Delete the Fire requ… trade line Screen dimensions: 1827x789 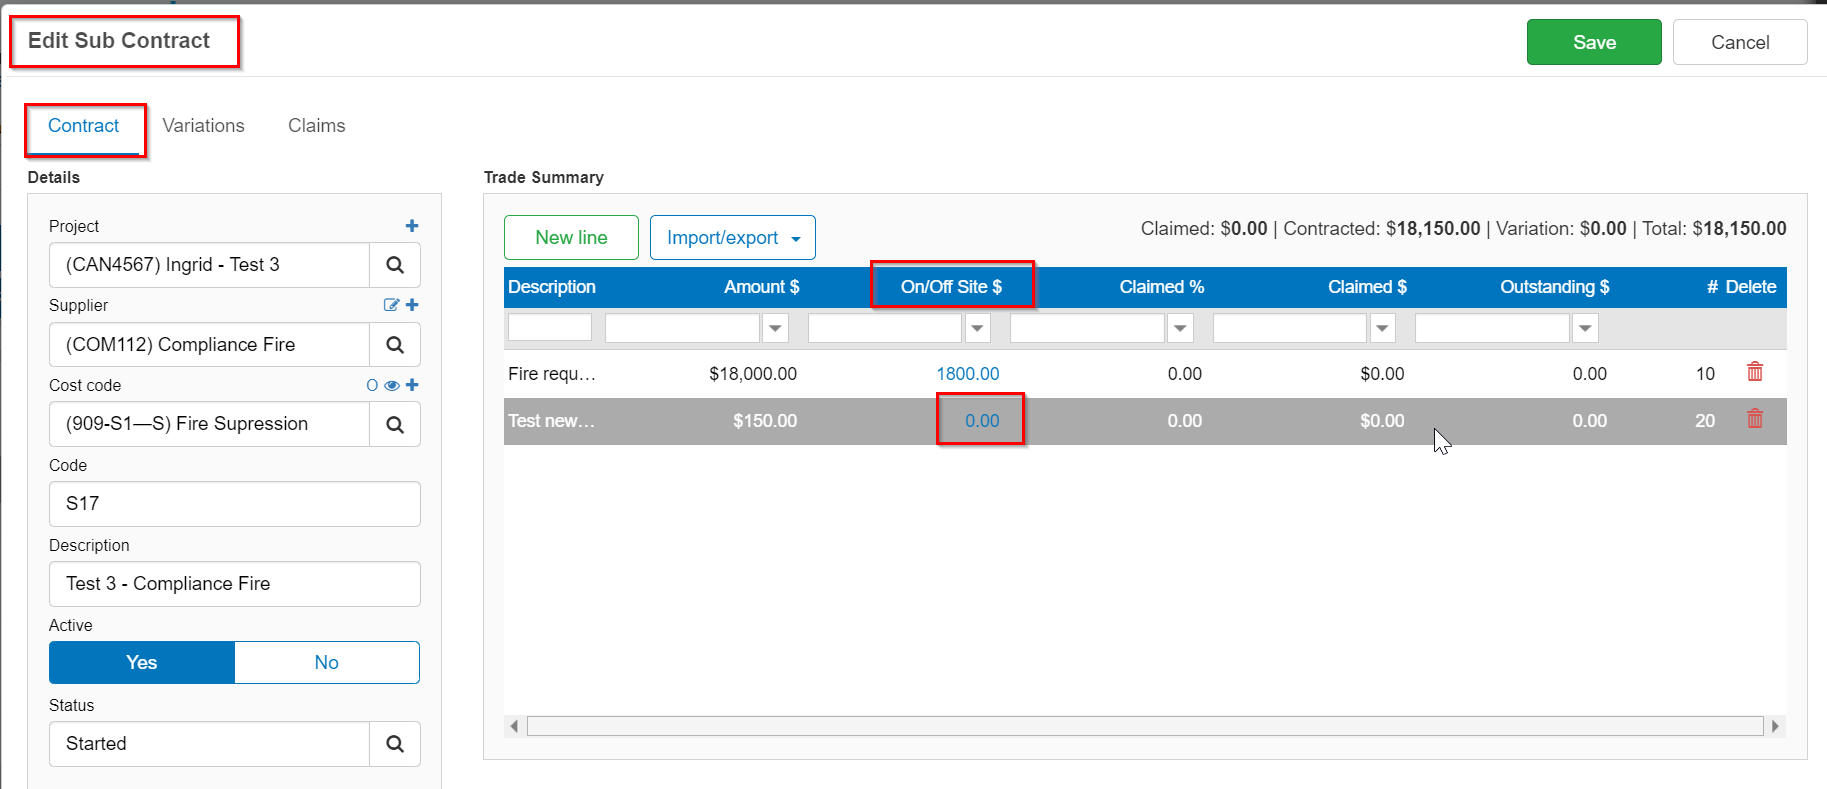click(1755, 372)
